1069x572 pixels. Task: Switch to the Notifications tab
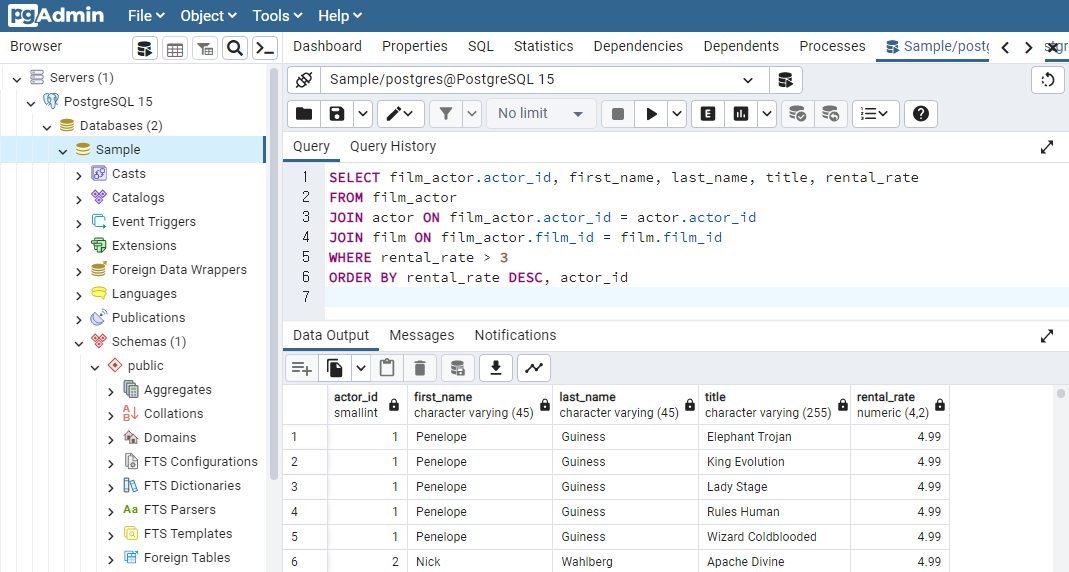(515, 335)
